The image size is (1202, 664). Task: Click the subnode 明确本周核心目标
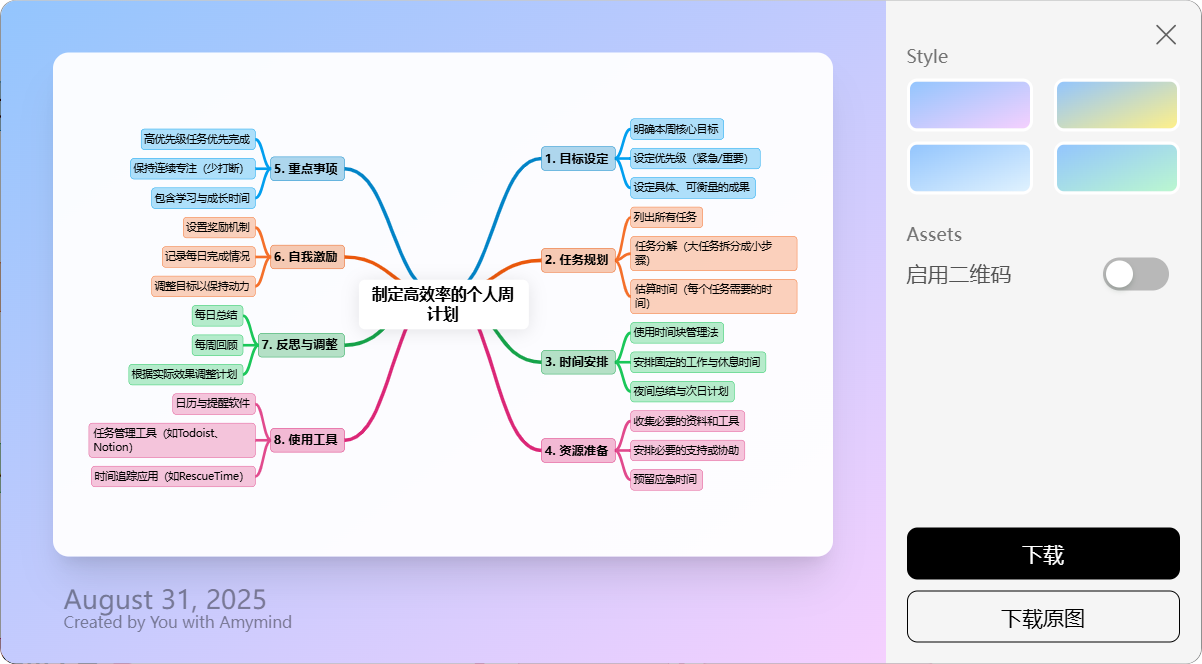[676, 129]
